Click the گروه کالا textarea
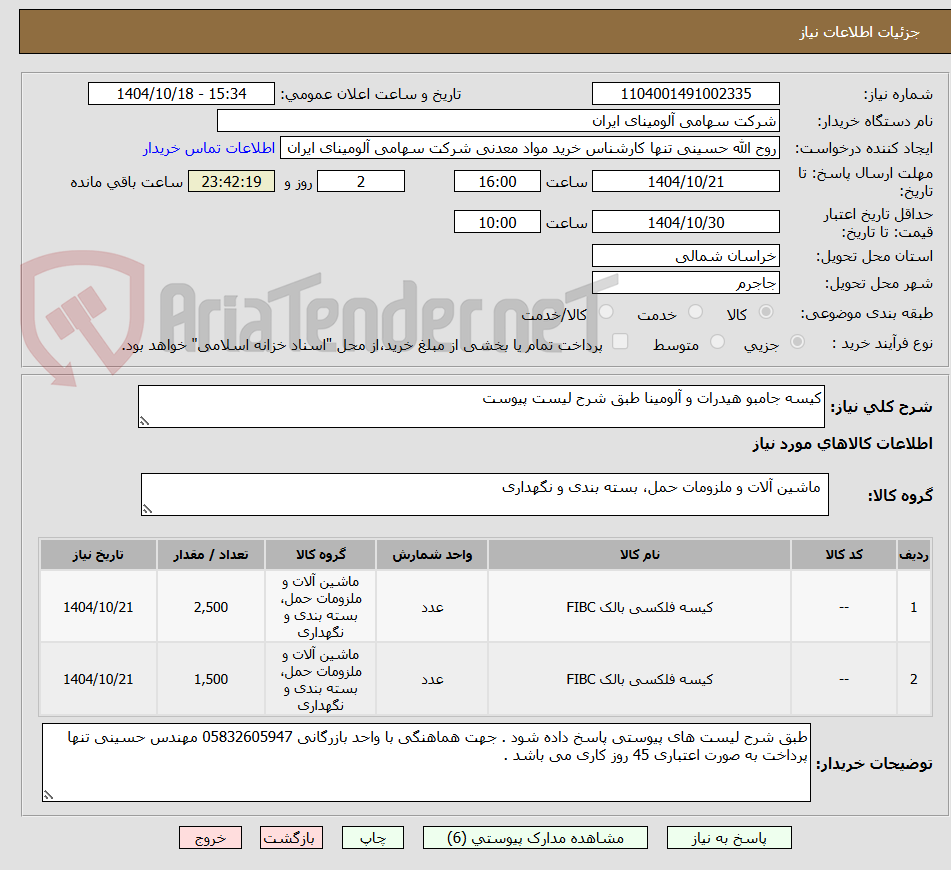The height and width of the screenshot is (870, 951). pos(485,494)
